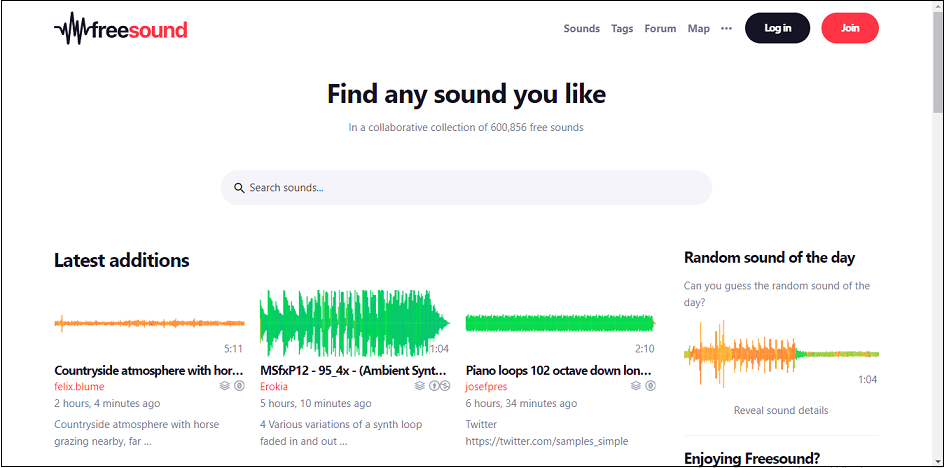Open the Map page
Screen dimensions: 944x468
coord(698,28)
